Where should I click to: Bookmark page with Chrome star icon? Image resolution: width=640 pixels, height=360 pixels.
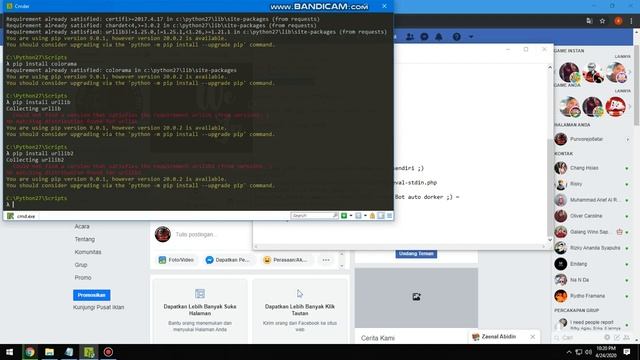602,21
